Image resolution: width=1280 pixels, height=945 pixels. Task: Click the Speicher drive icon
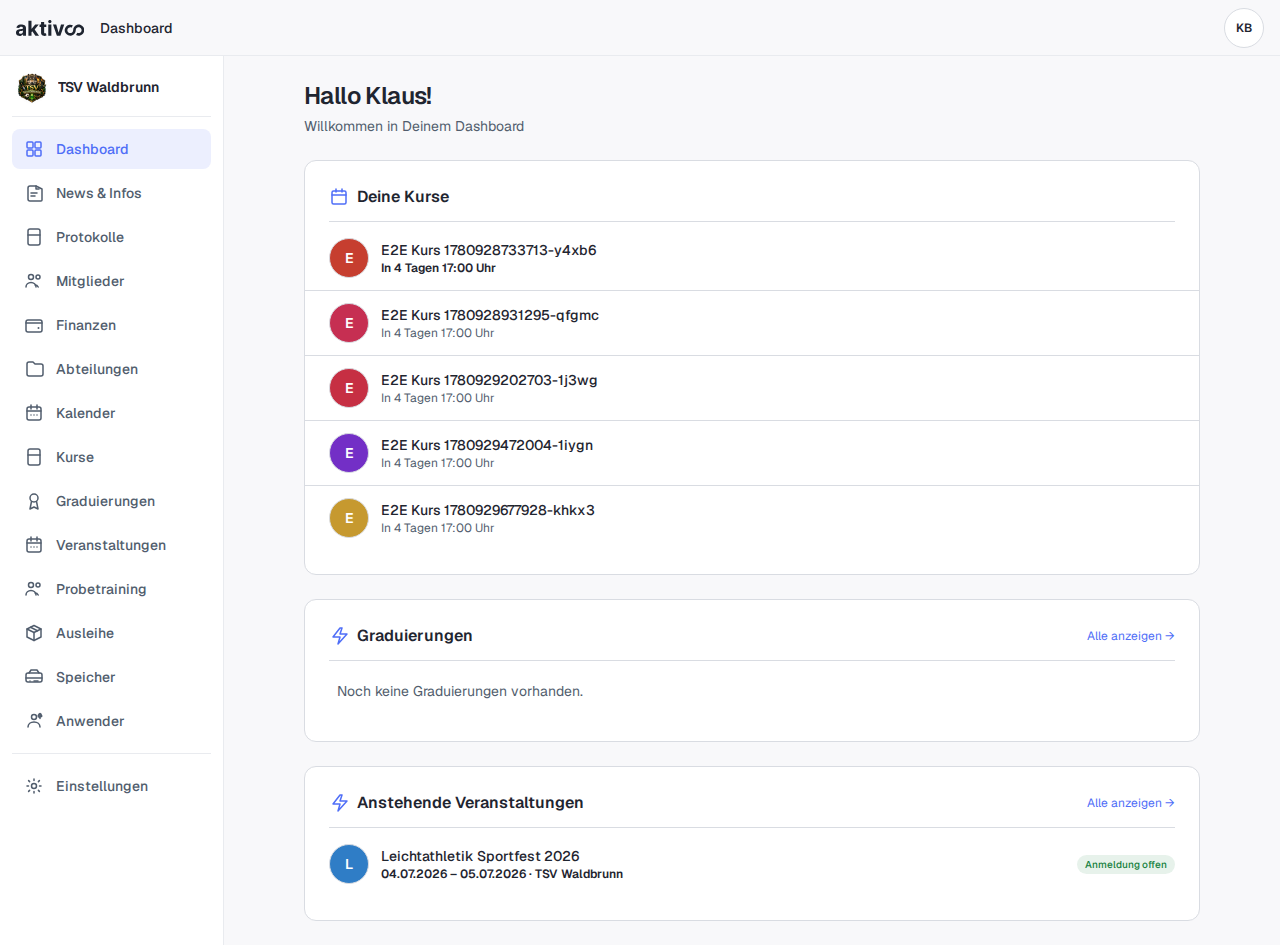pos(34,677)
